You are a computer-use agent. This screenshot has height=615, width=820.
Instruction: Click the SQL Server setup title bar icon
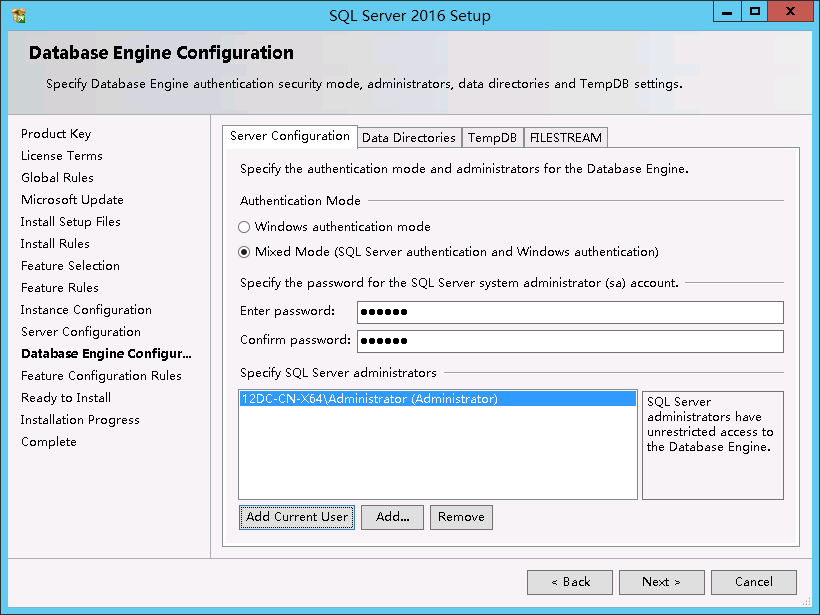pos(18,16)
